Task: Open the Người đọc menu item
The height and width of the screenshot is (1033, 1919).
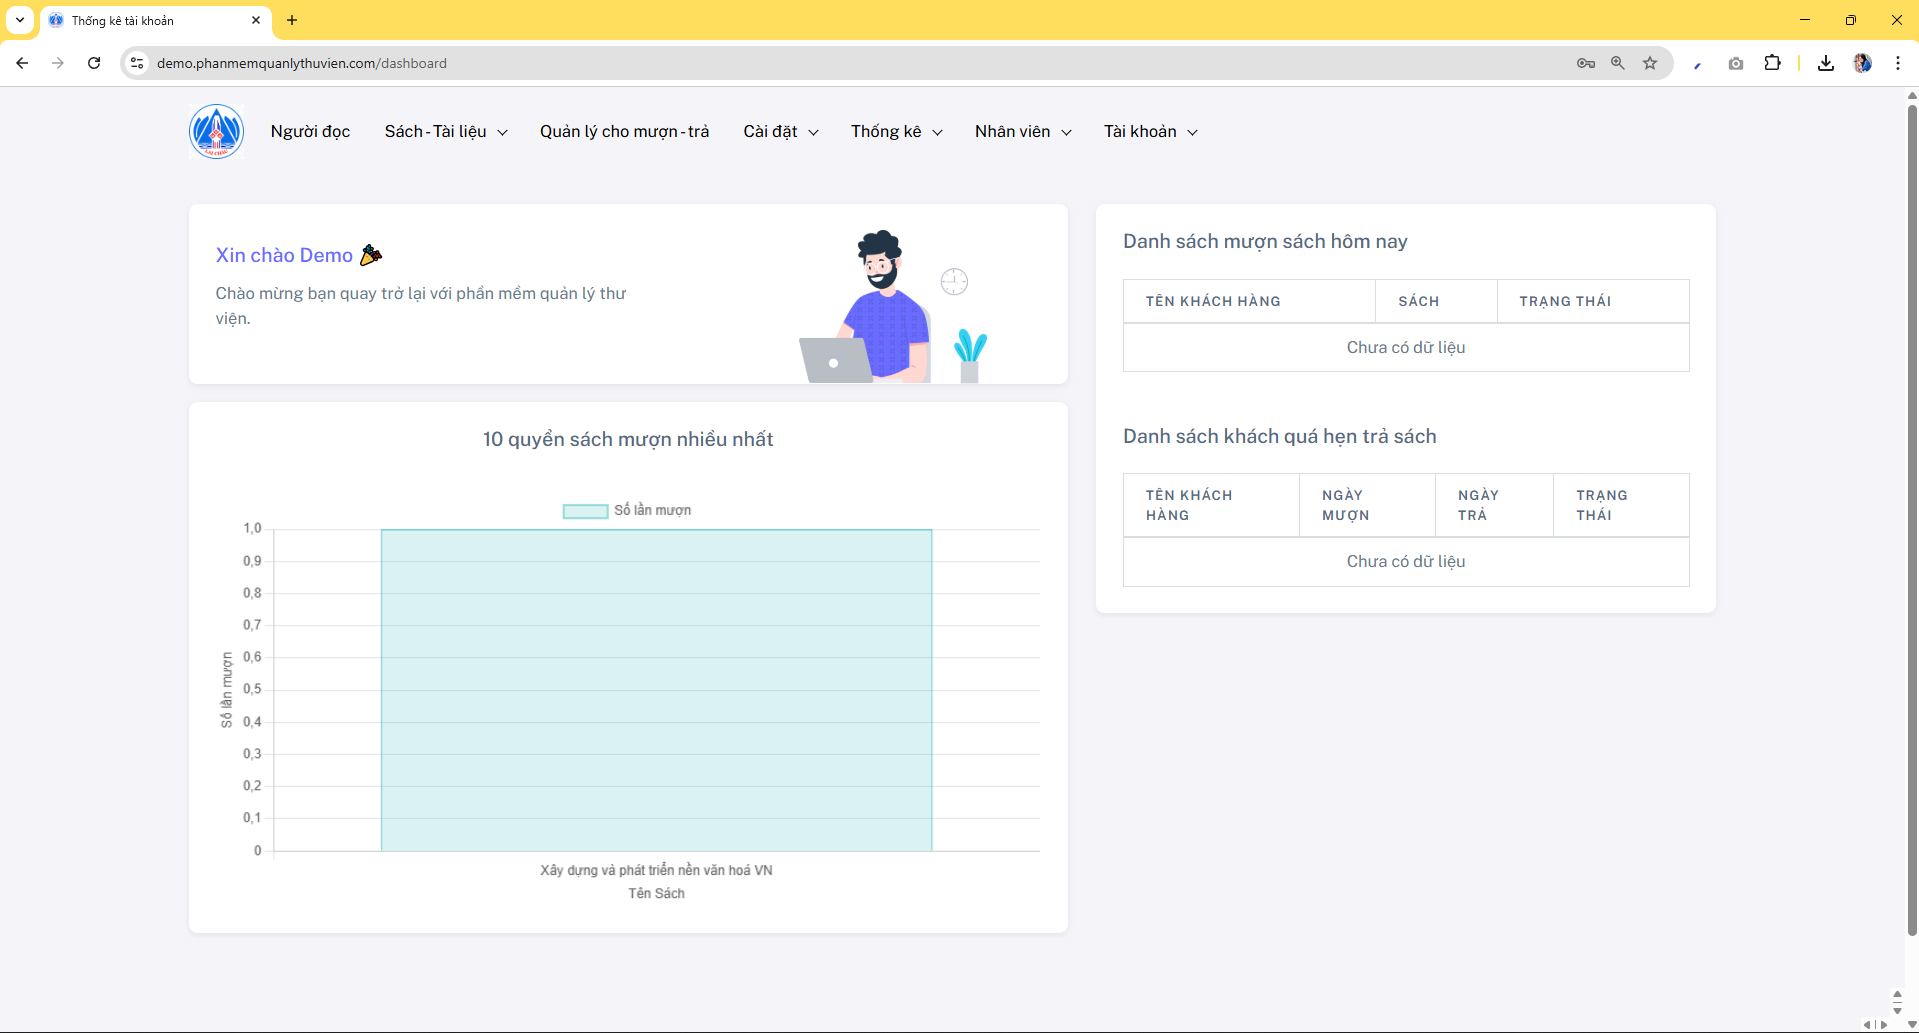Action: [310, 132]
